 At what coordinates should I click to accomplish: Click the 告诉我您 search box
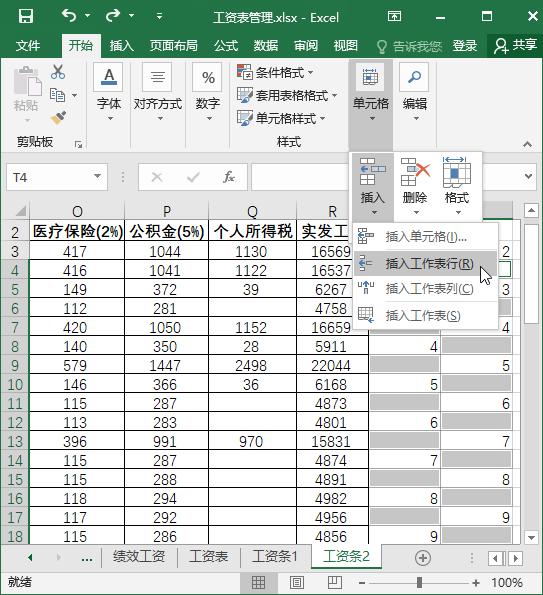pyautogui.click(x=409, y=47)
